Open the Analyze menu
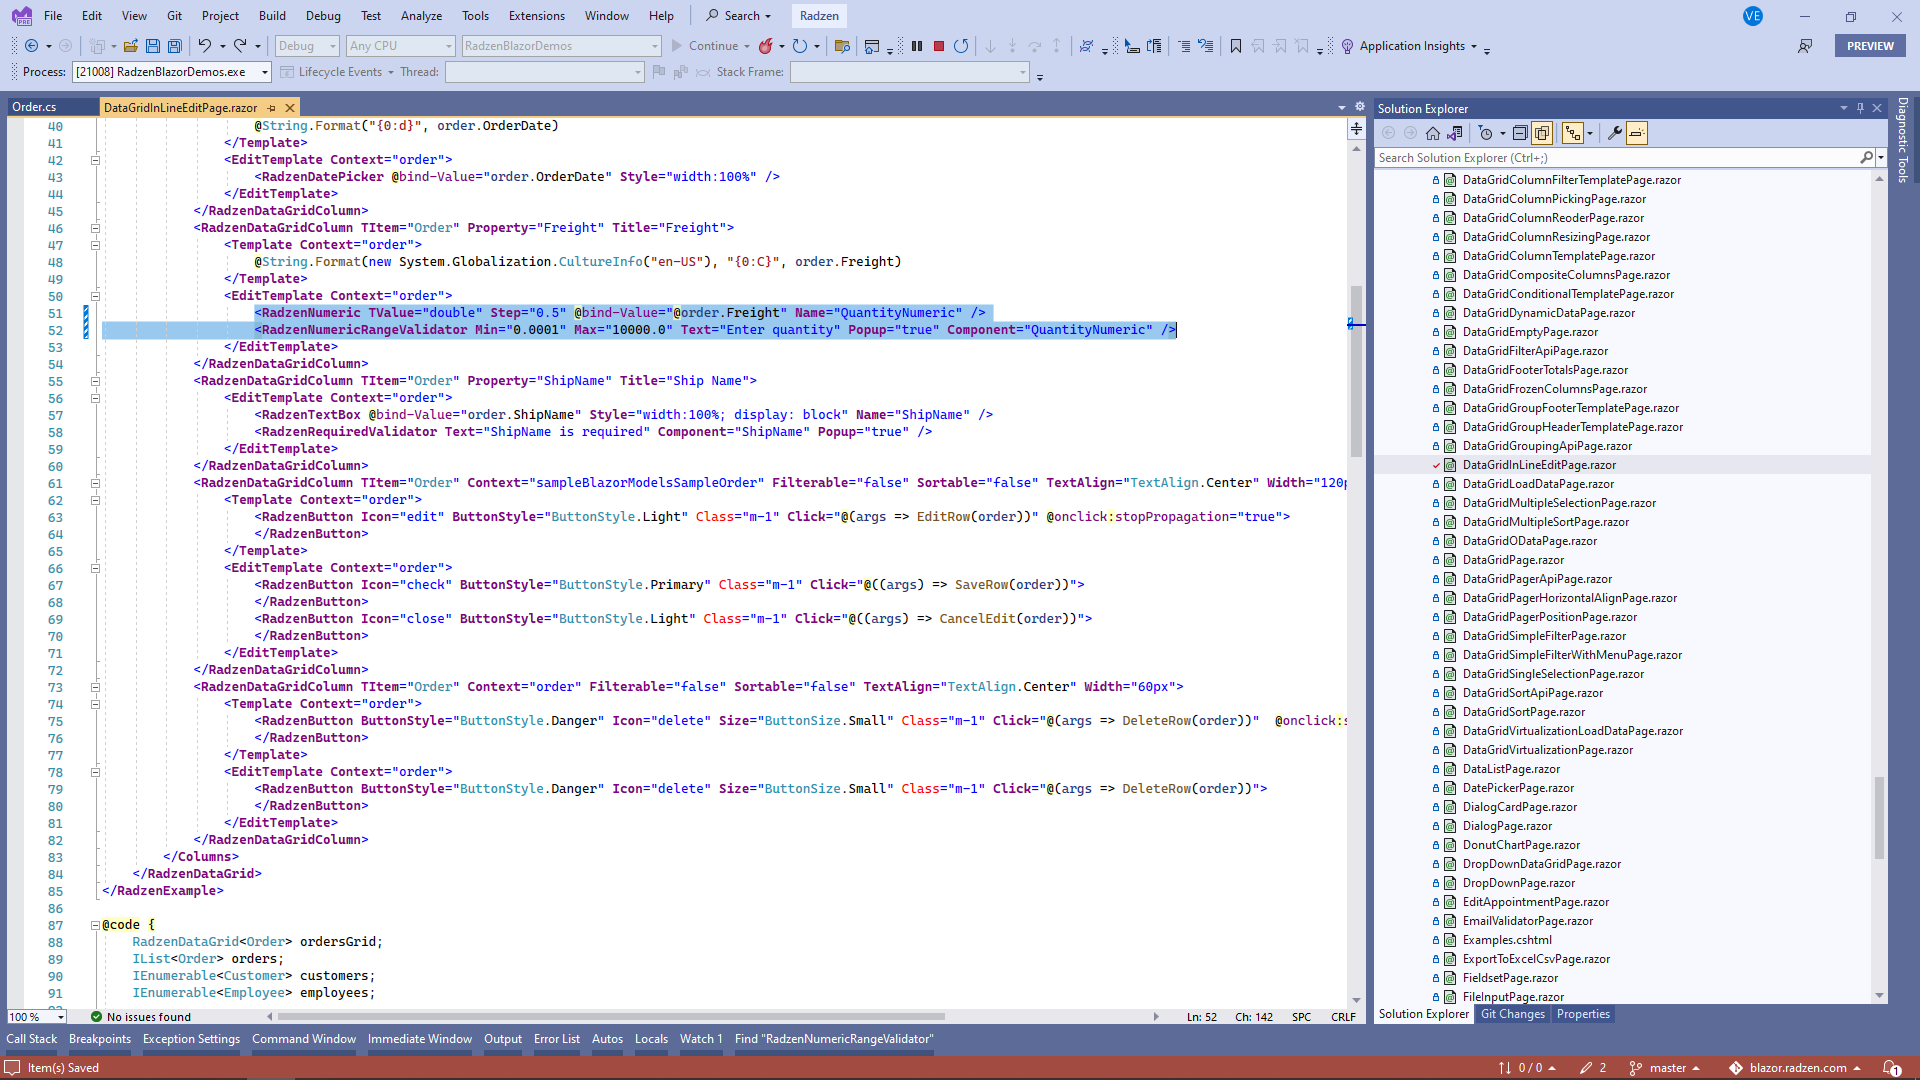Image resolution: width=1920 pixels, height=1080 pixels. (x=421, y=16)
